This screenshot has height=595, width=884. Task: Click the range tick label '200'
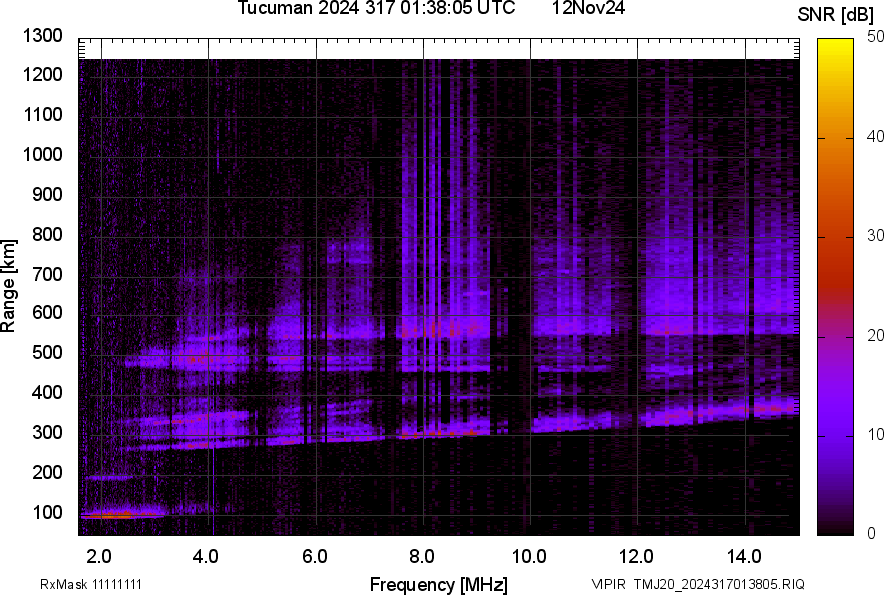pyautogui.click(x=47, y=472)
